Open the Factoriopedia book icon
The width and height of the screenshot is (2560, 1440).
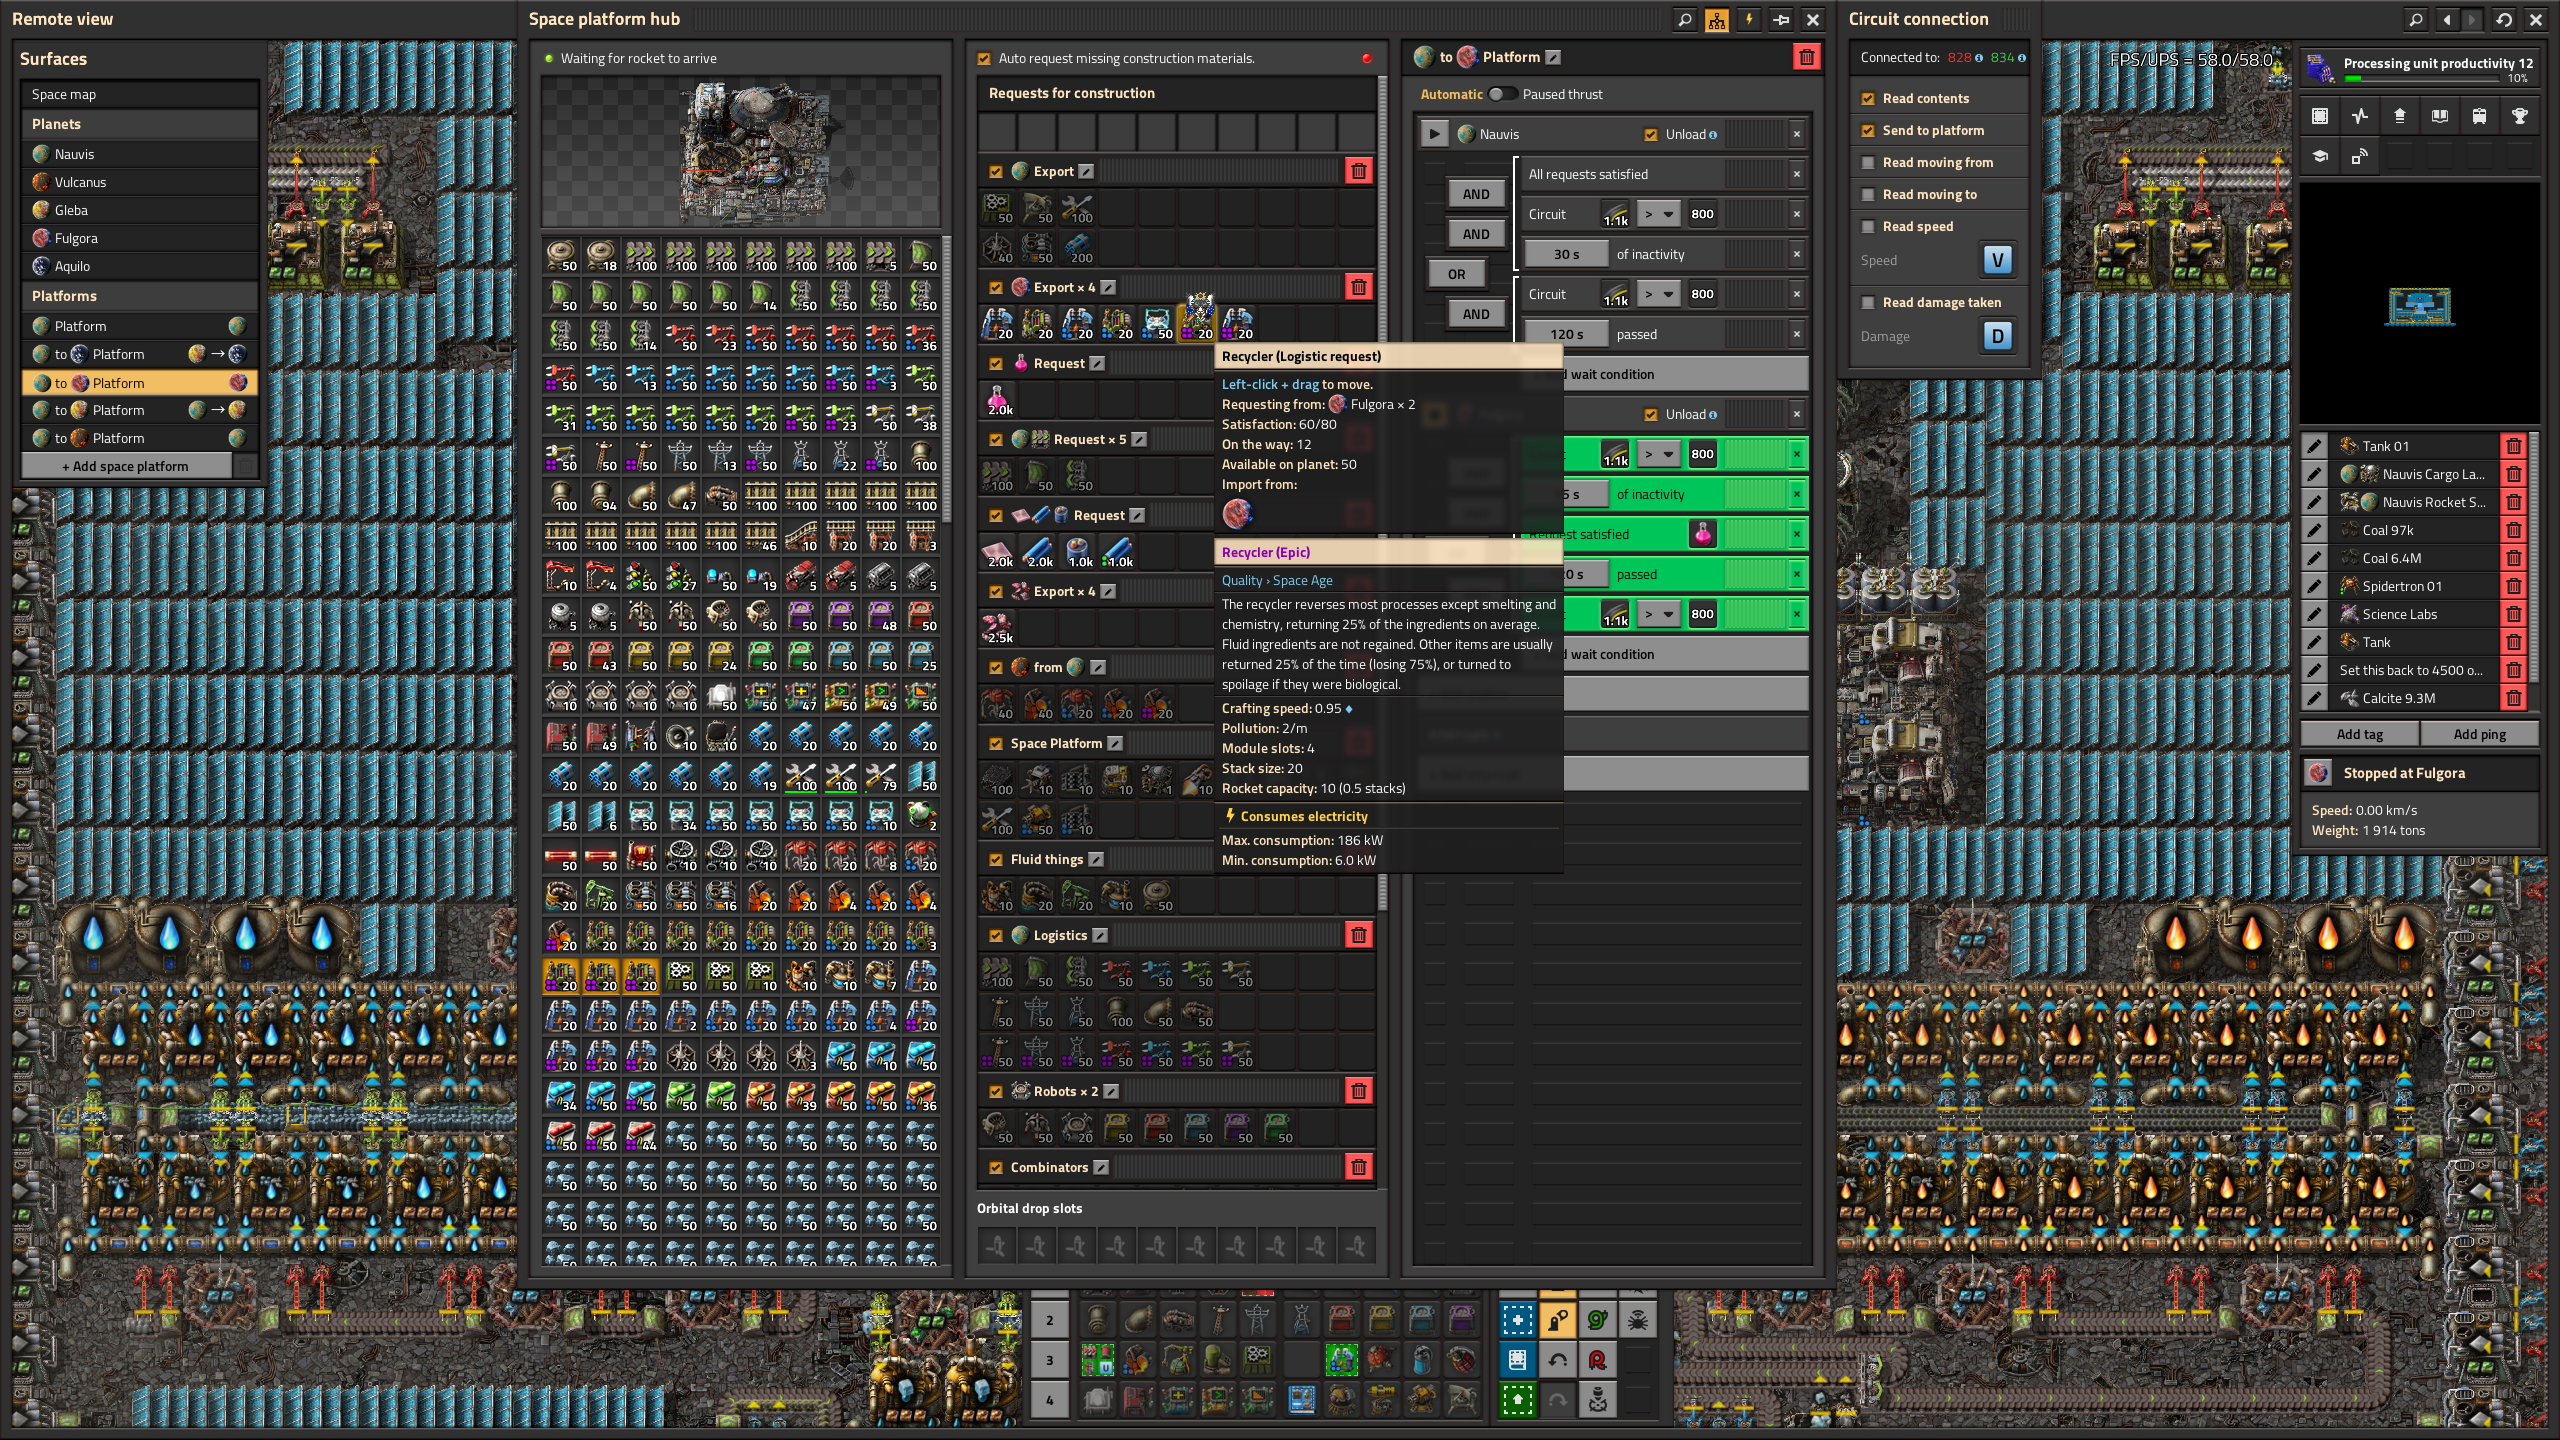2440,116
